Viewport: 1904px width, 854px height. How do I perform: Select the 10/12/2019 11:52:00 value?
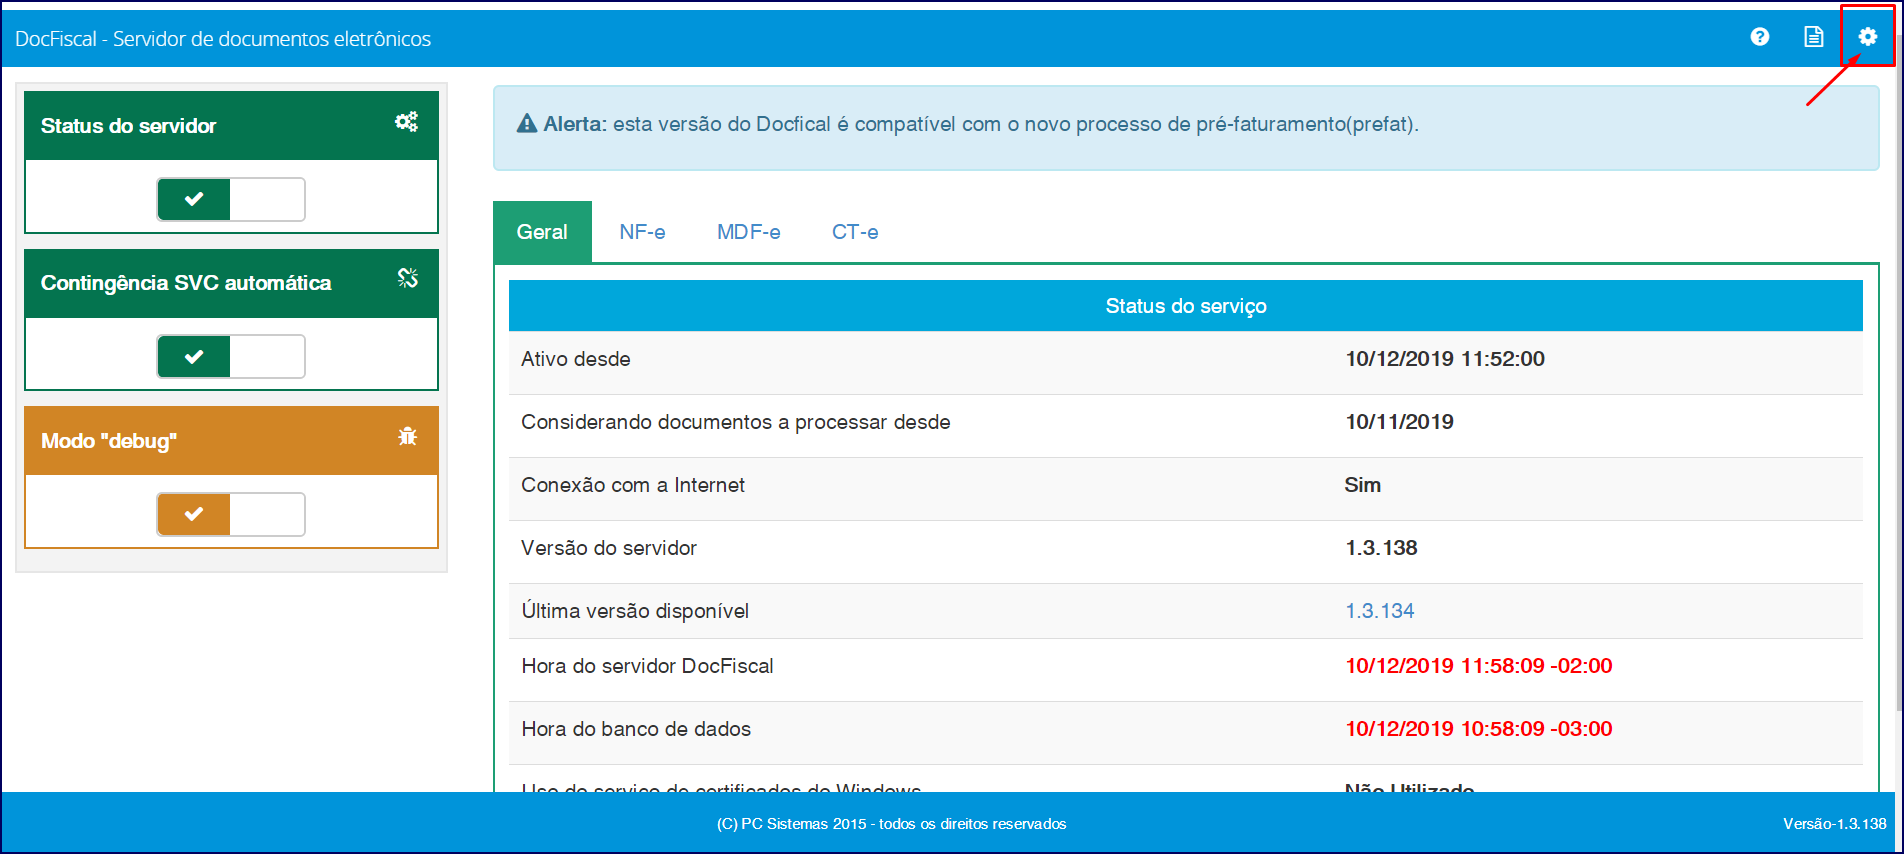click(1445, 359)
